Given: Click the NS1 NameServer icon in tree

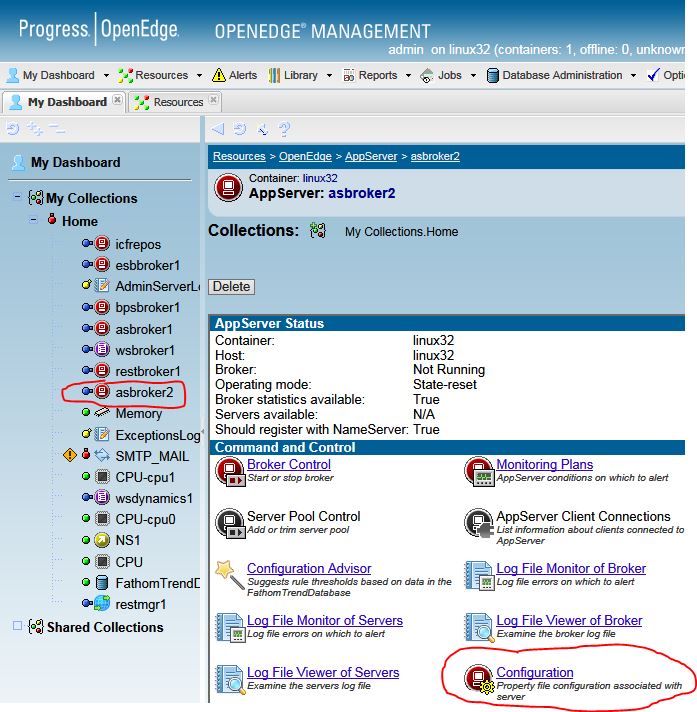Looking at the screenshot, I should 102,540.
